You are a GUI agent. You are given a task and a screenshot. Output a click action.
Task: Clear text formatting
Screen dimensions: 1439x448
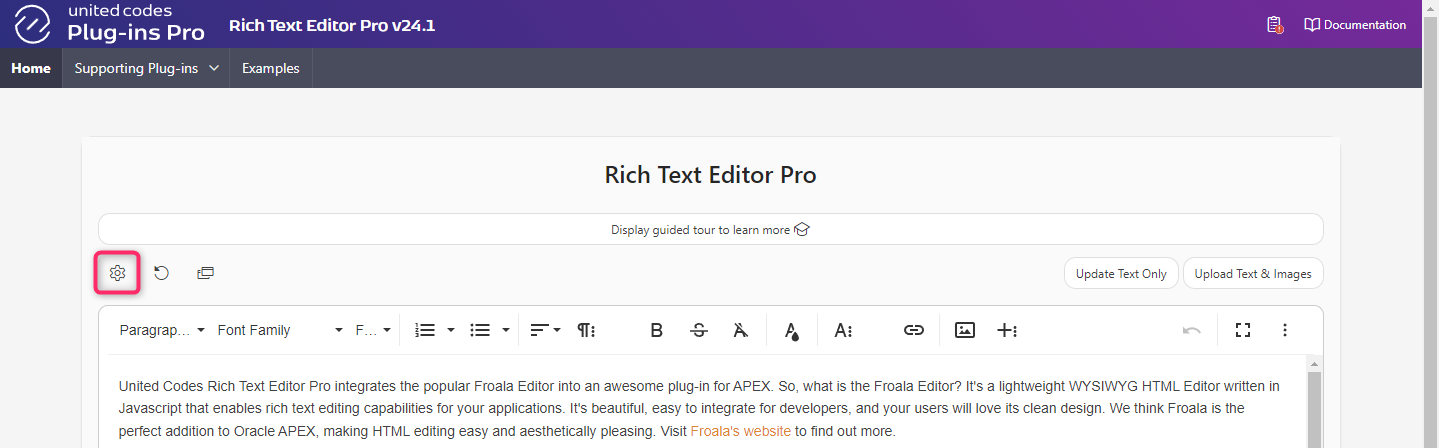(x=739, y=330)
